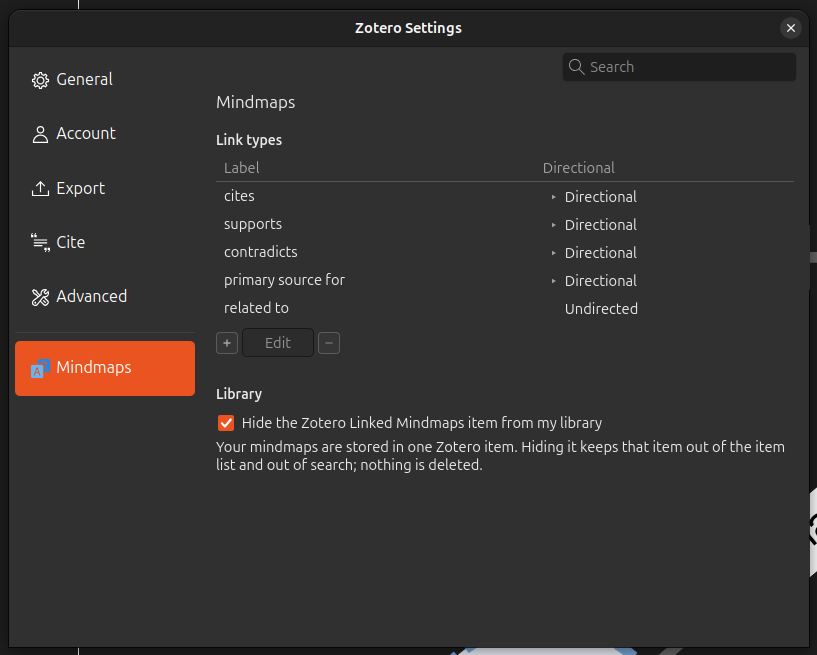Click the Edit link type button
The image size is (817, 655).
click(x=278, y=343)
